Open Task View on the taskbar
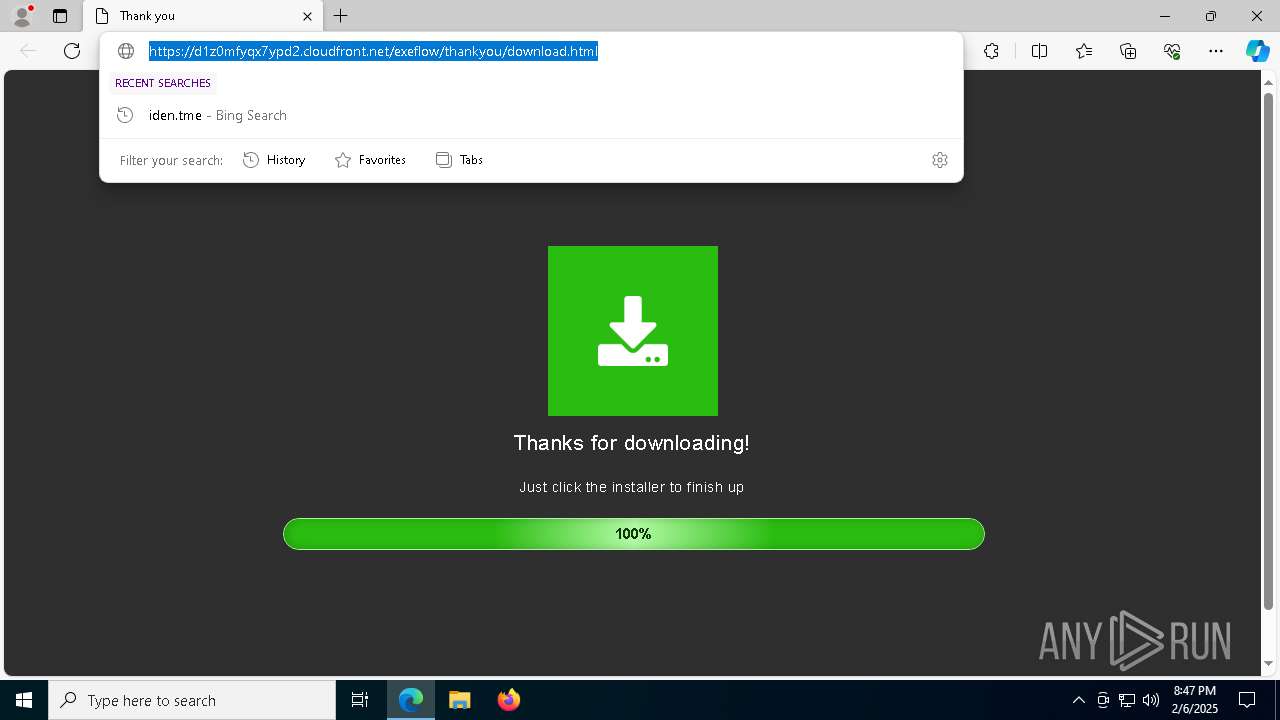The image size is (1280, 720). tap(360, 700)
